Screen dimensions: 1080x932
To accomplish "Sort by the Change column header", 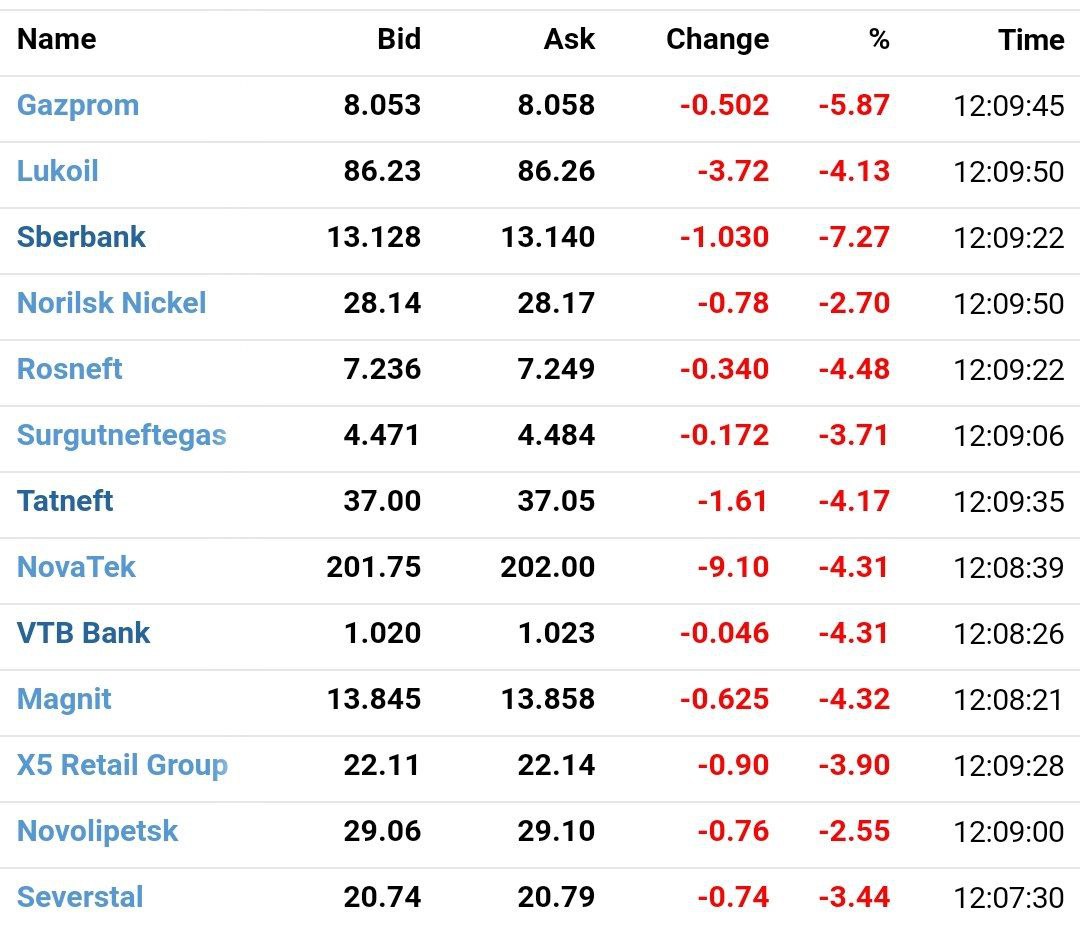I will 717,40.
